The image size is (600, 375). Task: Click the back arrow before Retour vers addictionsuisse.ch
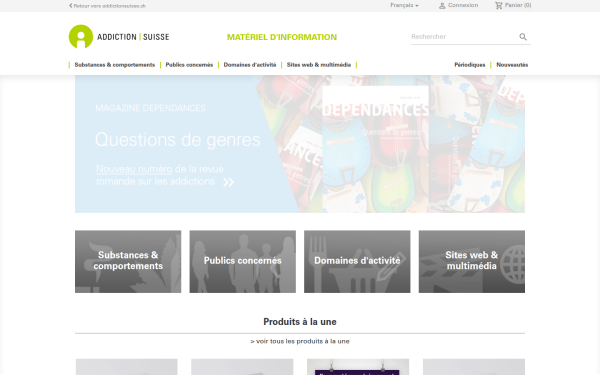coord(70,5)
